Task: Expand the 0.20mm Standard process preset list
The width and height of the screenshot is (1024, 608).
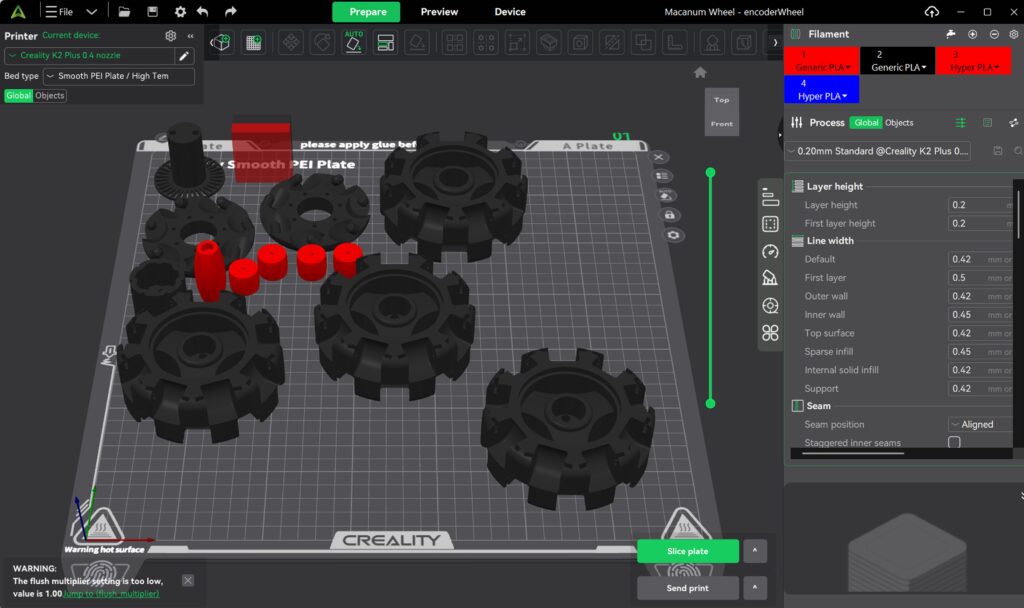Action: pyautogui.click(x=878, y=151)
